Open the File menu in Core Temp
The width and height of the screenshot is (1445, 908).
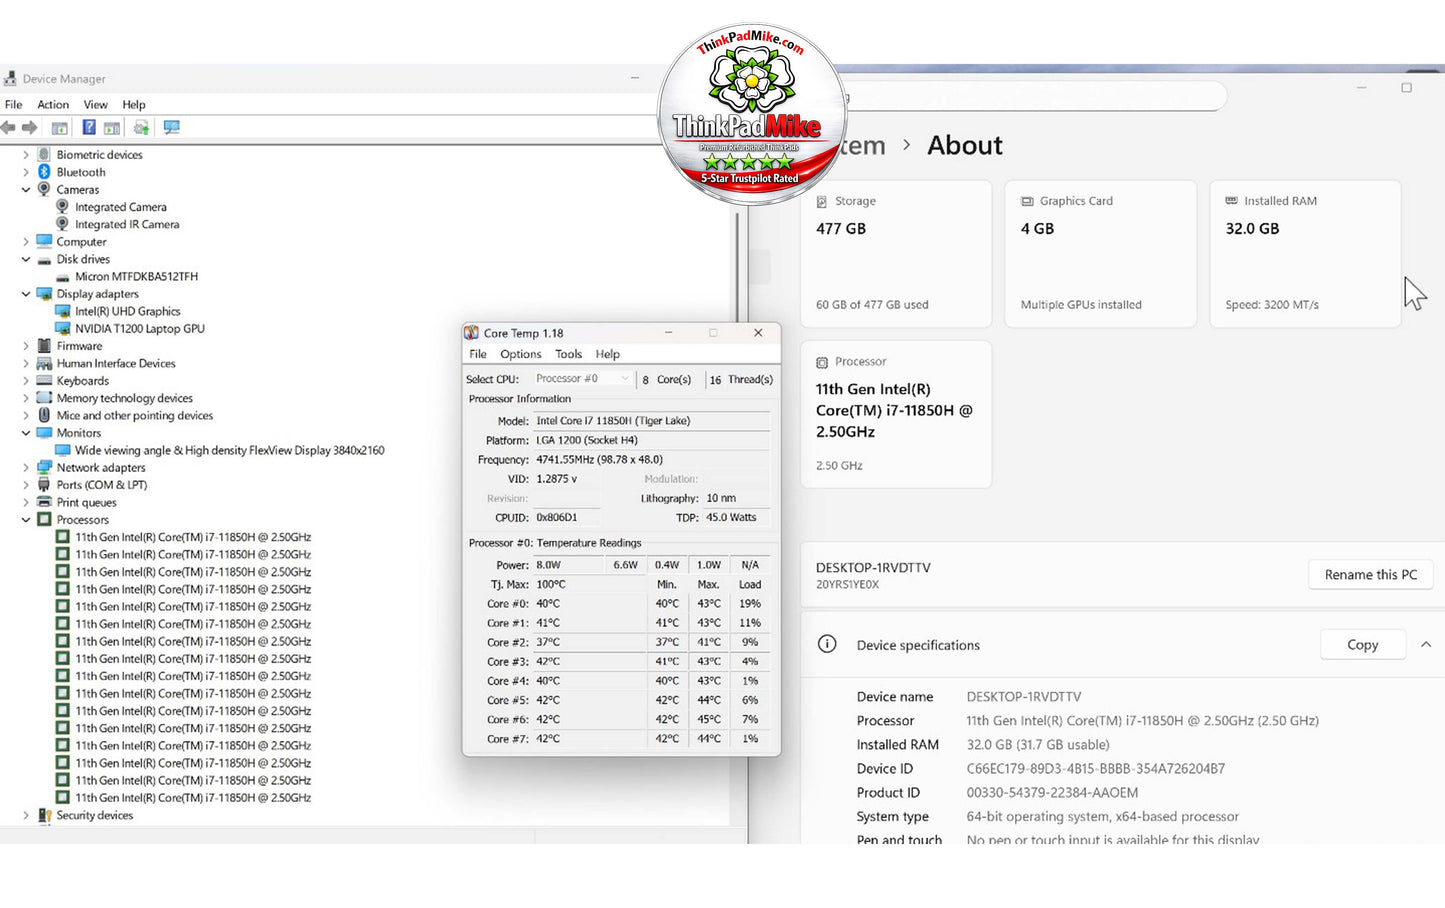(478, 354)
